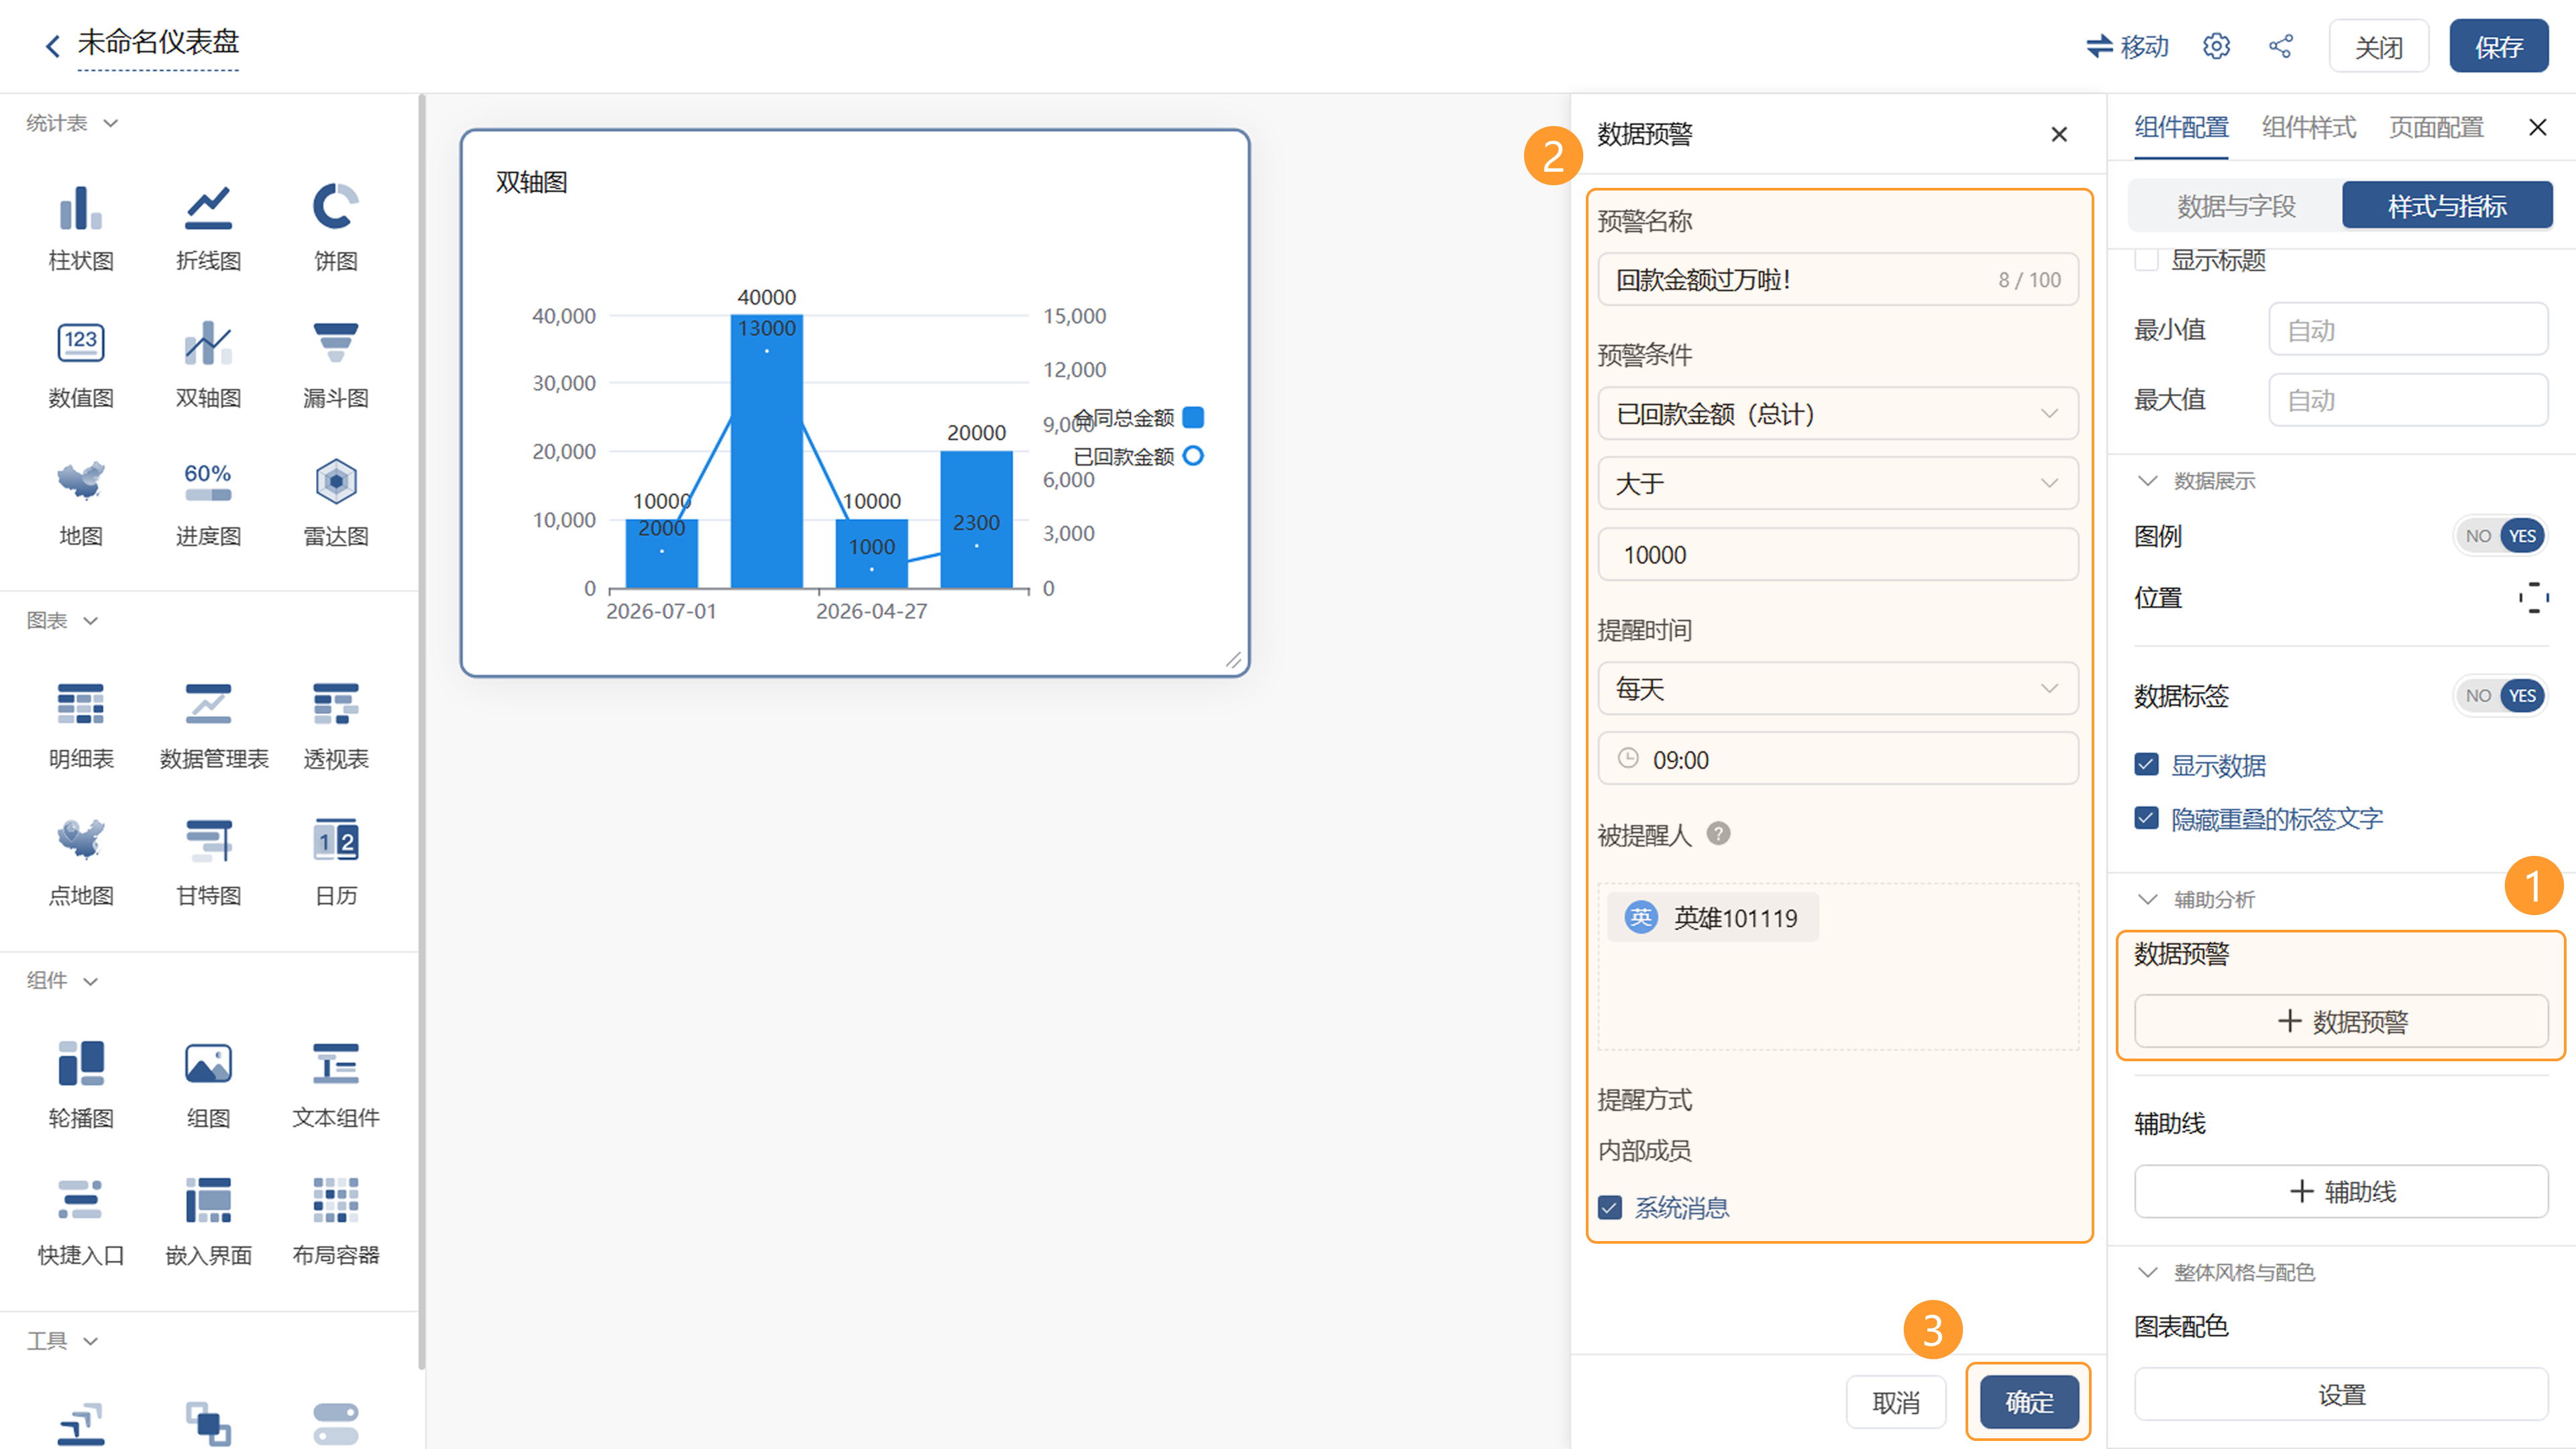Open the 已回款金额（总计） condition dropdown
This screenshot has width=2576, height=1449.
click(1838, 413)
